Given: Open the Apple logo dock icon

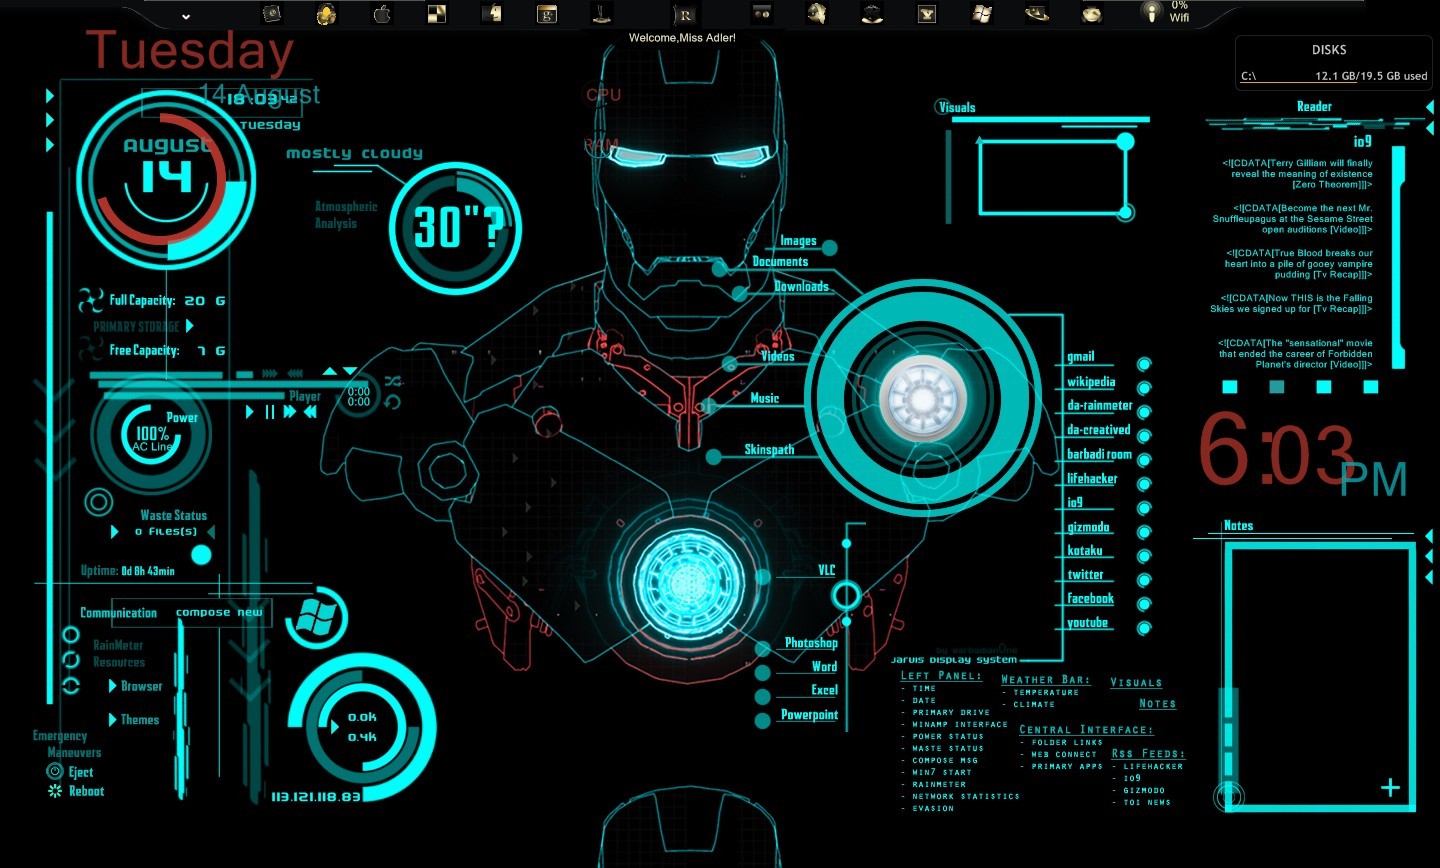Looking at the screenshot, I should click(x=381, y=13).
